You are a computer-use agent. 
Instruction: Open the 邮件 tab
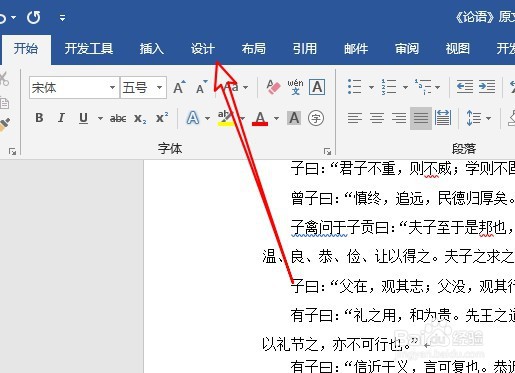(356, 49)
